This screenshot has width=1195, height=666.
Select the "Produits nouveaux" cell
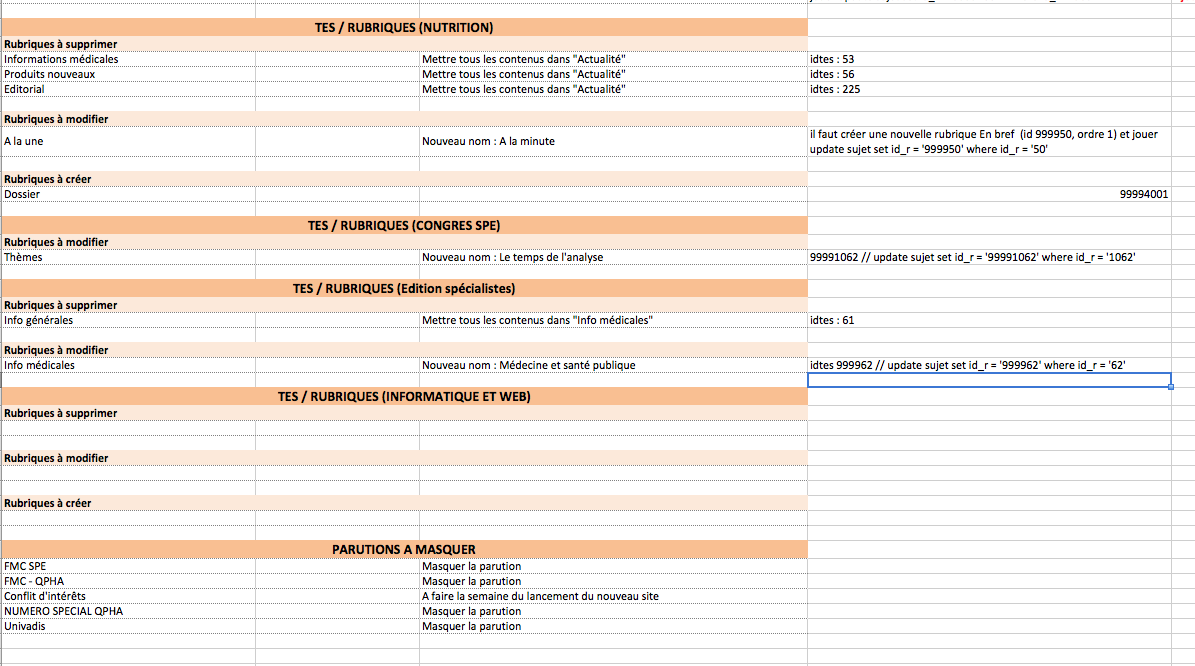pos(50,74)
